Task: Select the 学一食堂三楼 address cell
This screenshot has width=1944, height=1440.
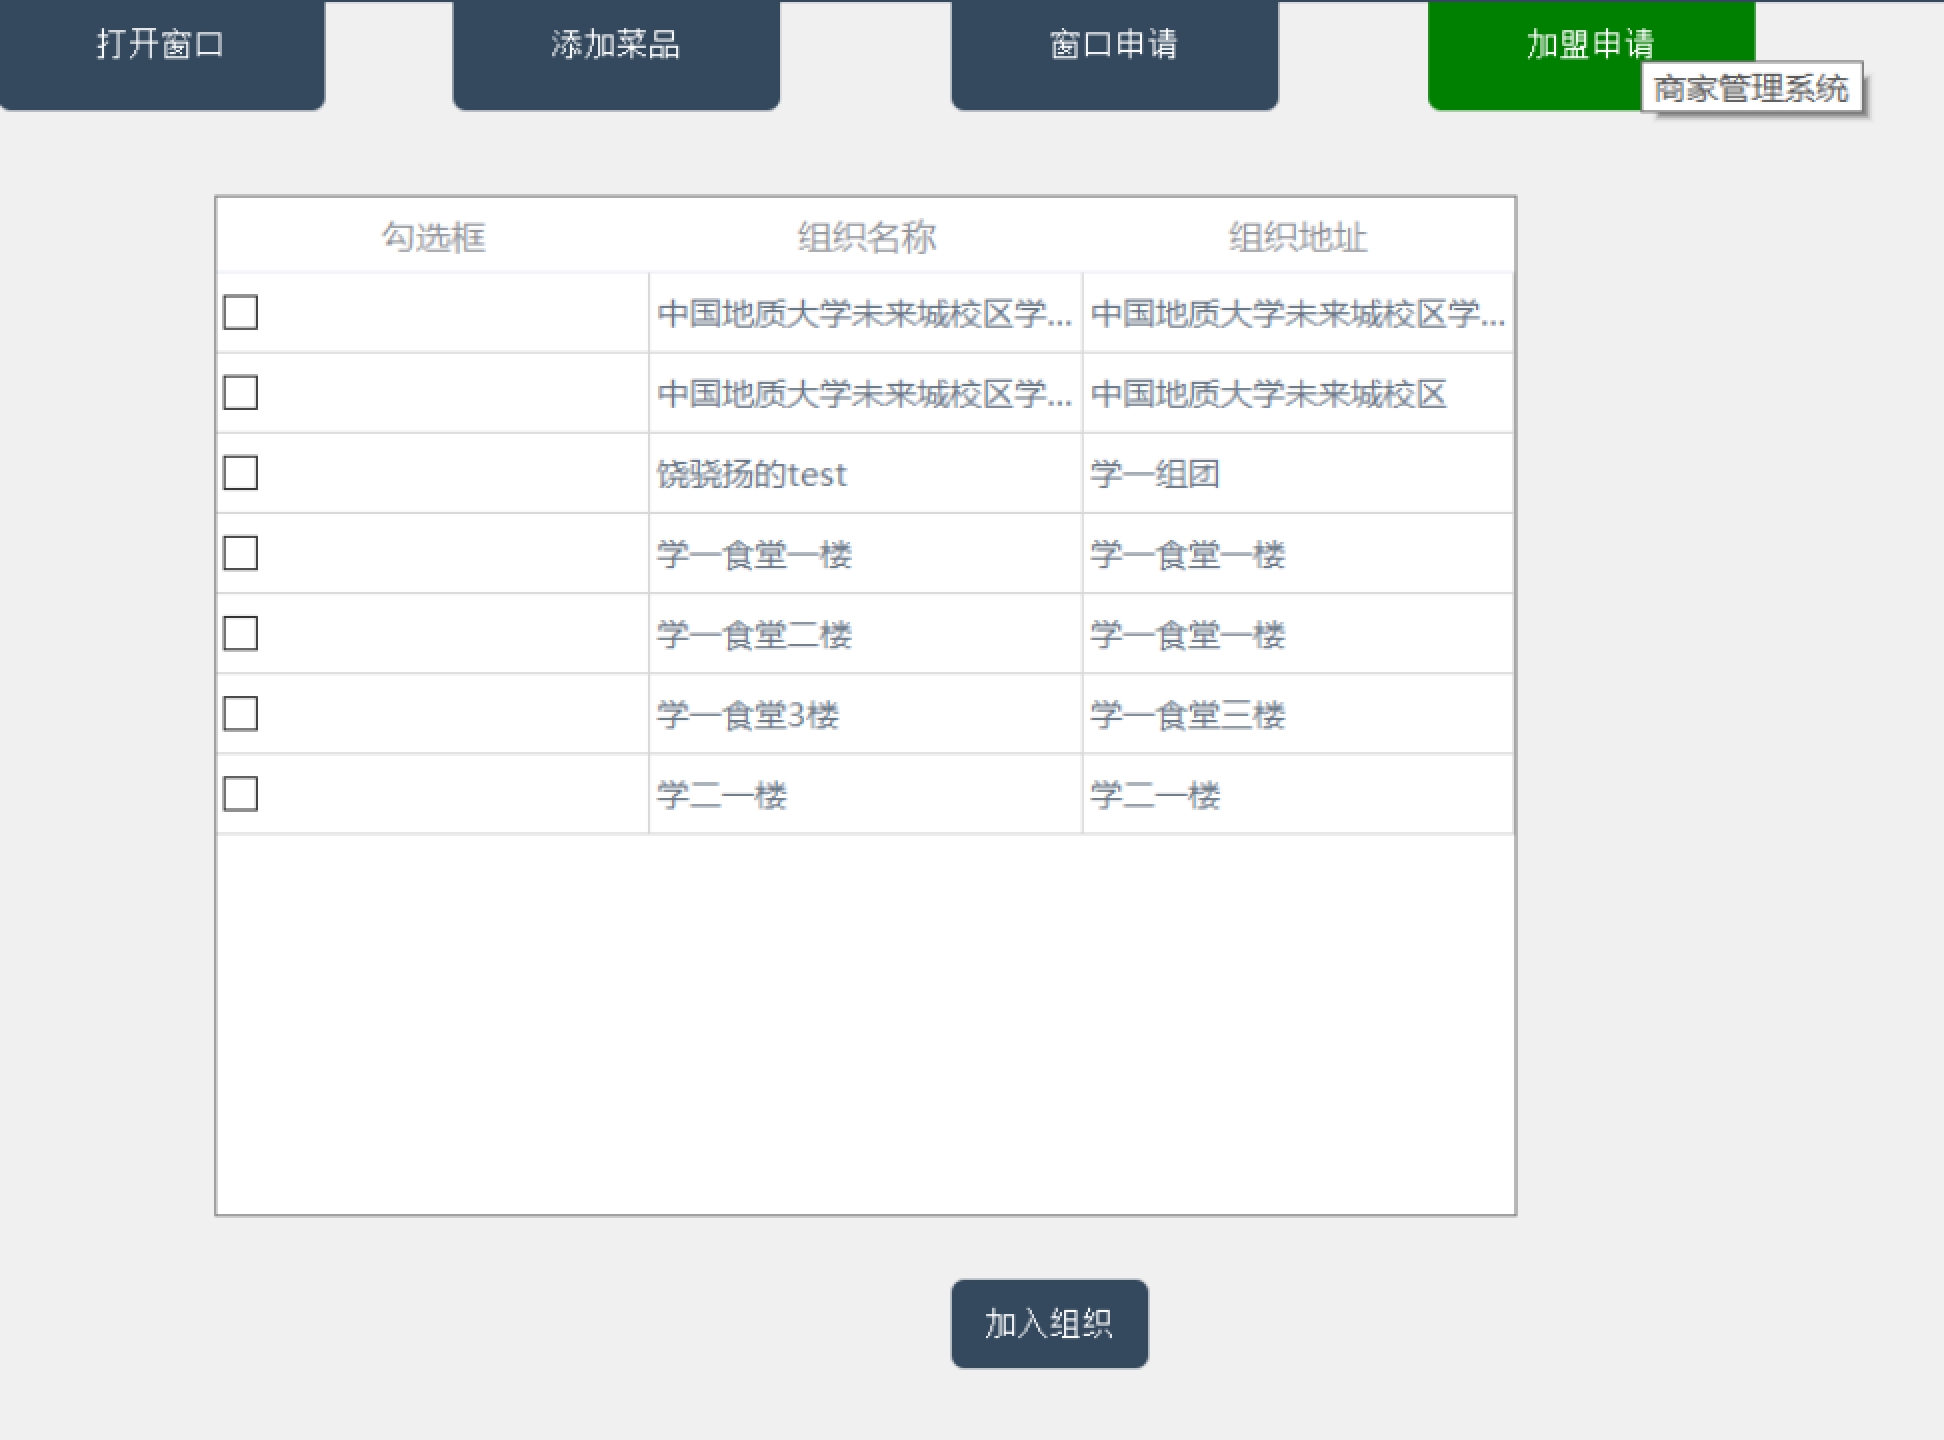Action: pos(1187,715)
